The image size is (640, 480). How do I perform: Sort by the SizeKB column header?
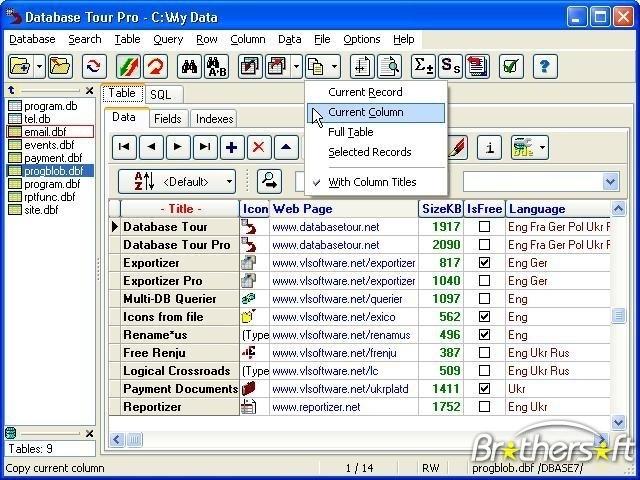pos(441,209)
